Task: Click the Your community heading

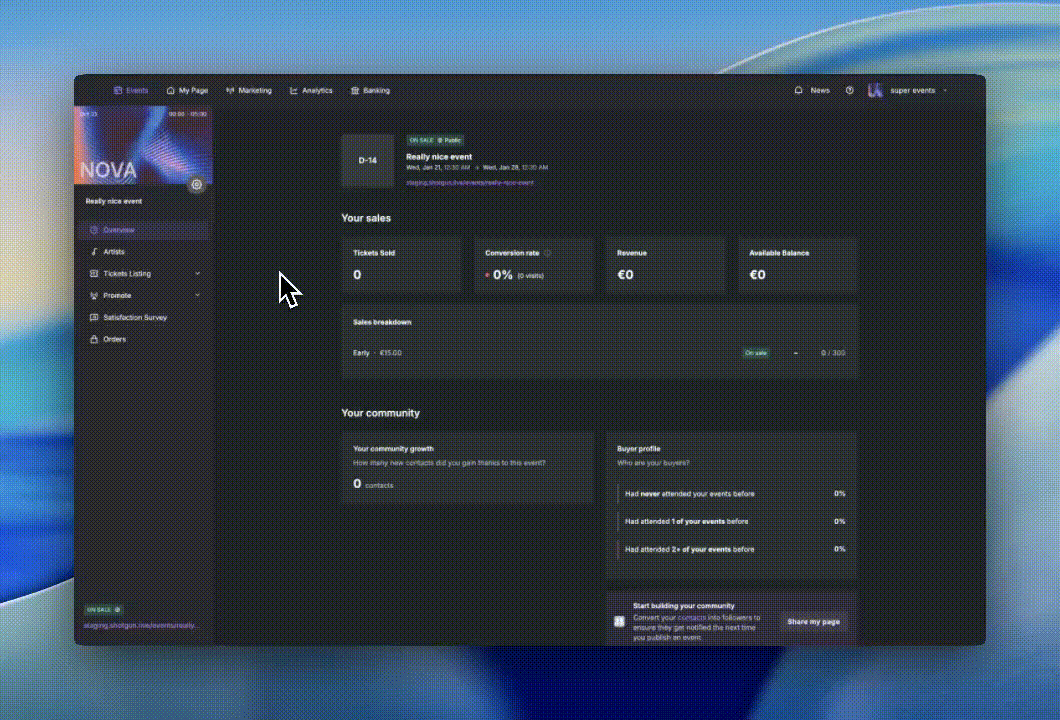Action: coord(381,413)
